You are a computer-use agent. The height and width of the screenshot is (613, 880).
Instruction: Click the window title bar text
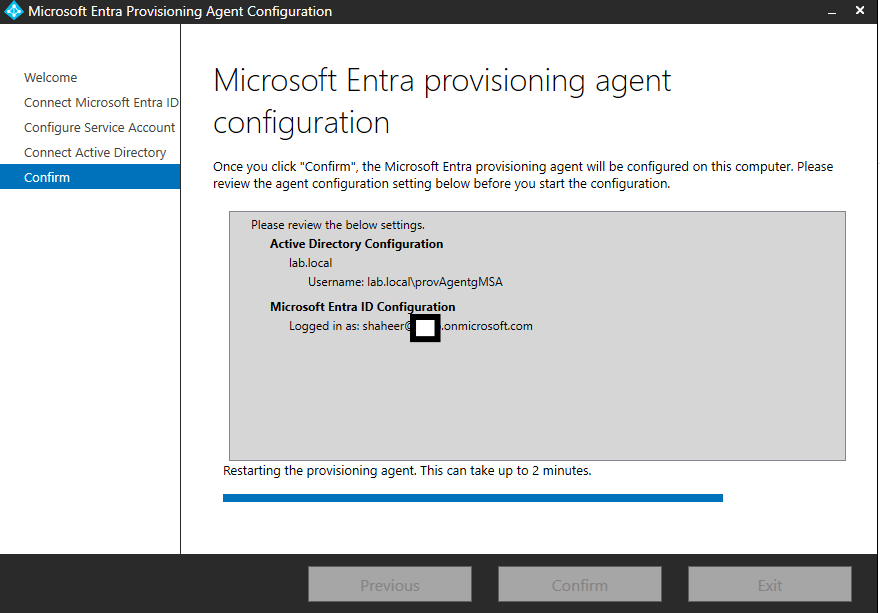[180, 12]
